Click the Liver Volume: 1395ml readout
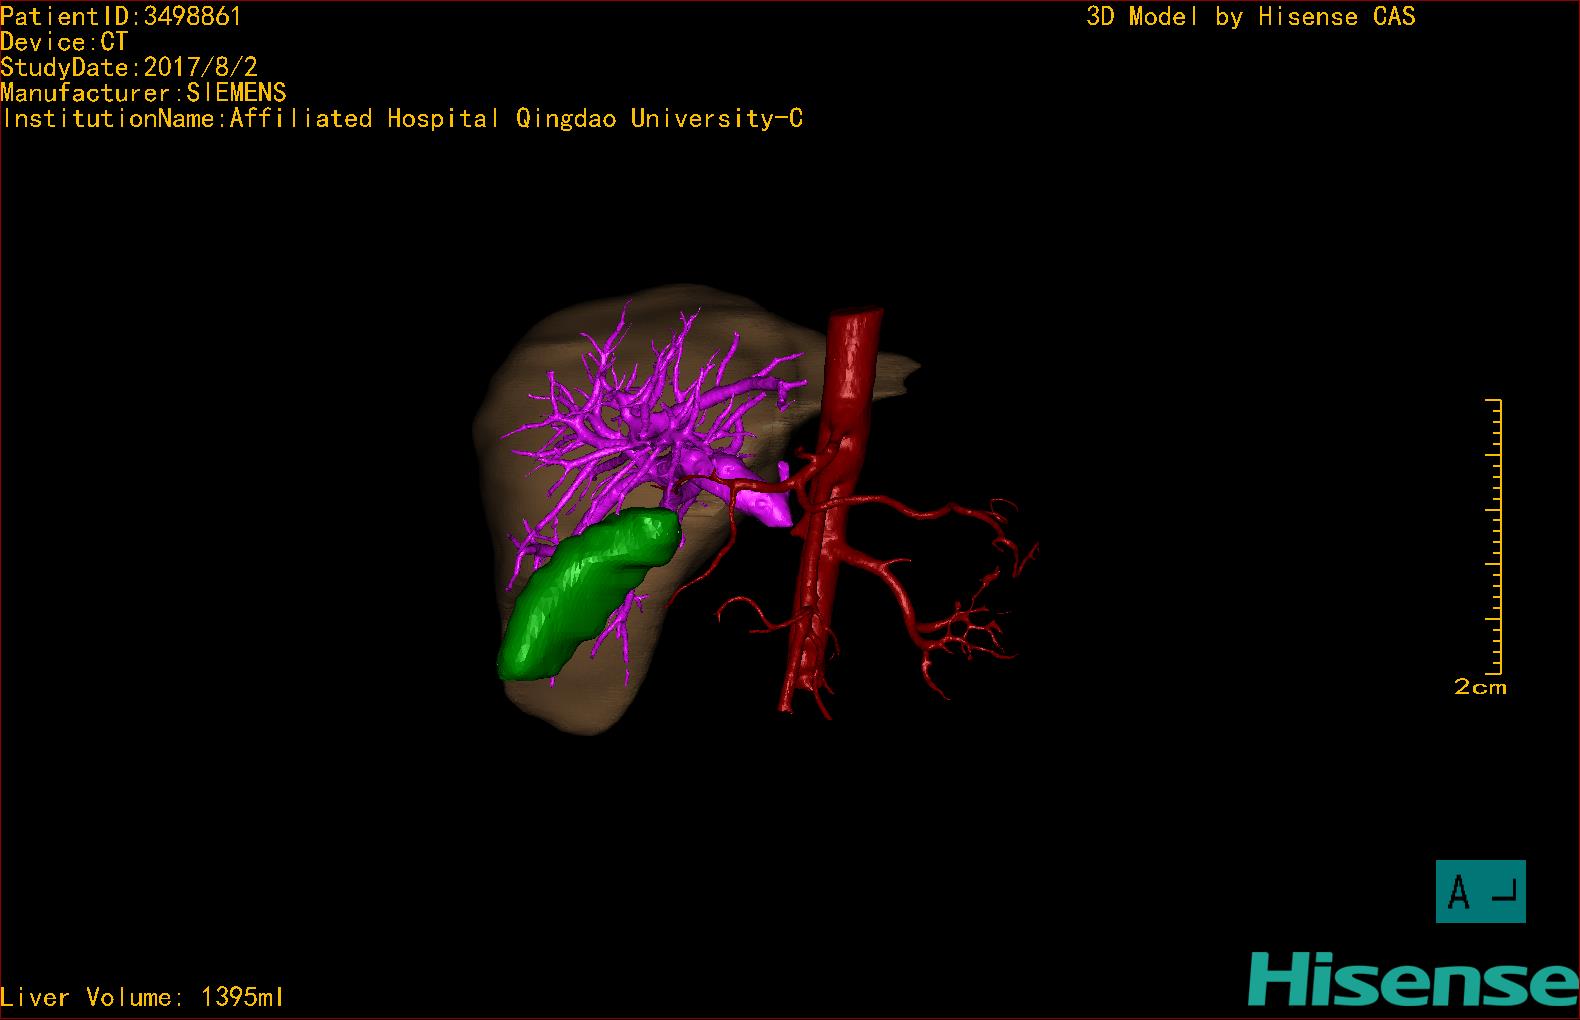 (142, 997)
